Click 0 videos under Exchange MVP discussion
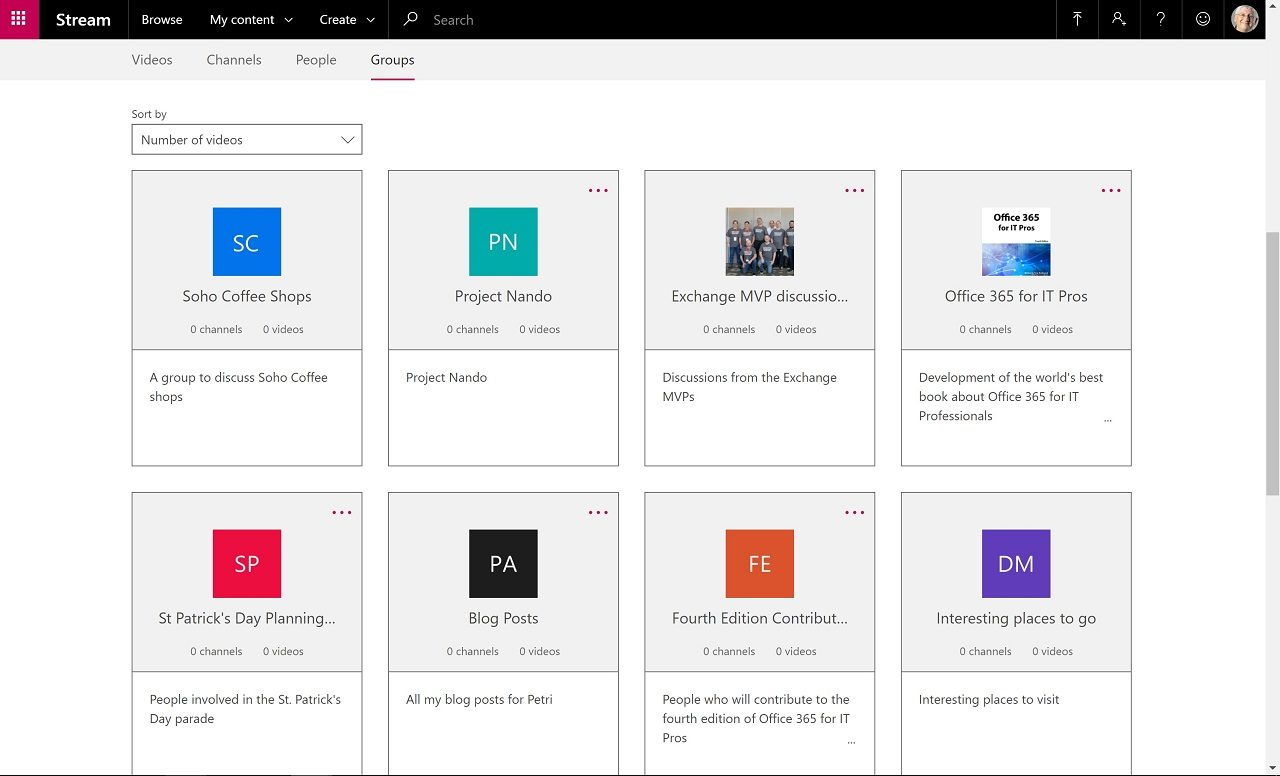1280x776 pixels. tap(796, 329)
